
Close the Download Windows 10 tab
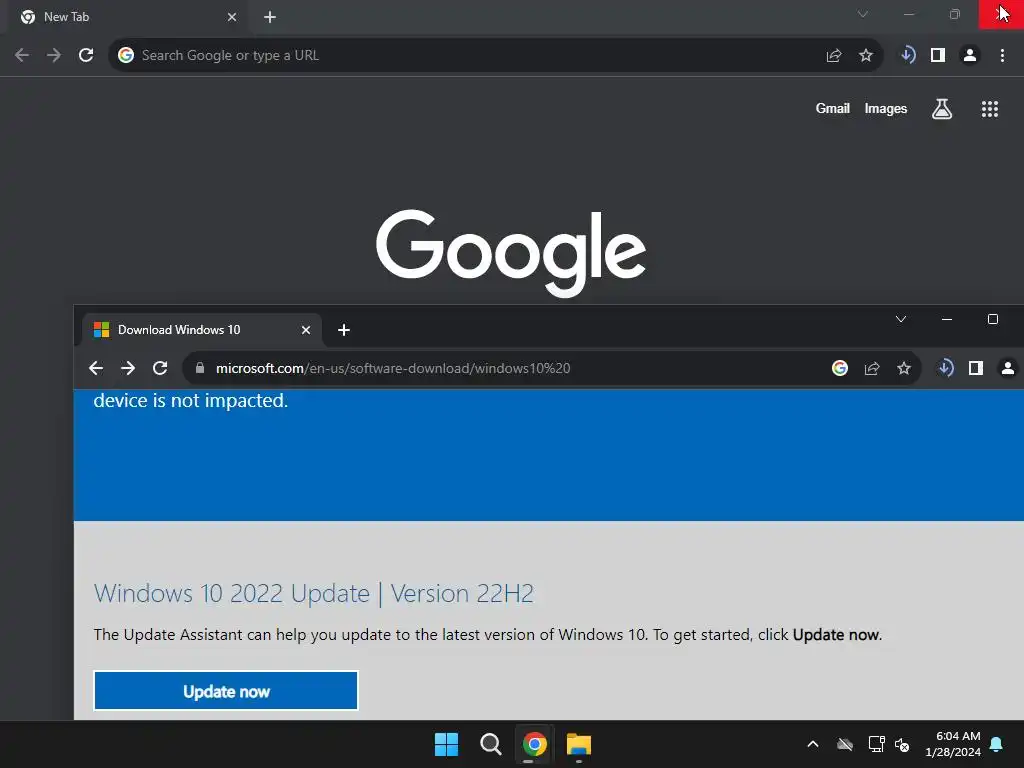[x=306, y=330]
